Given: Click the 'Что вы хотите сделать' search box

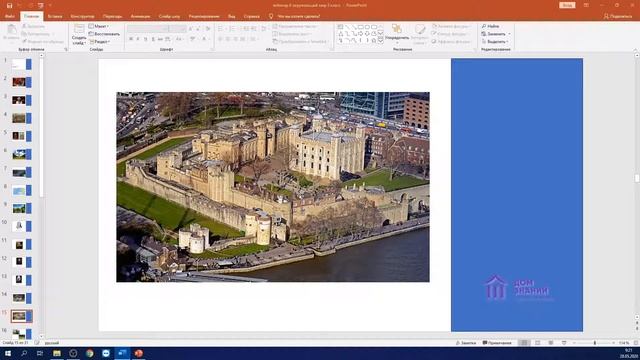Looking at the screenshot, I should (x=298, y=16).
